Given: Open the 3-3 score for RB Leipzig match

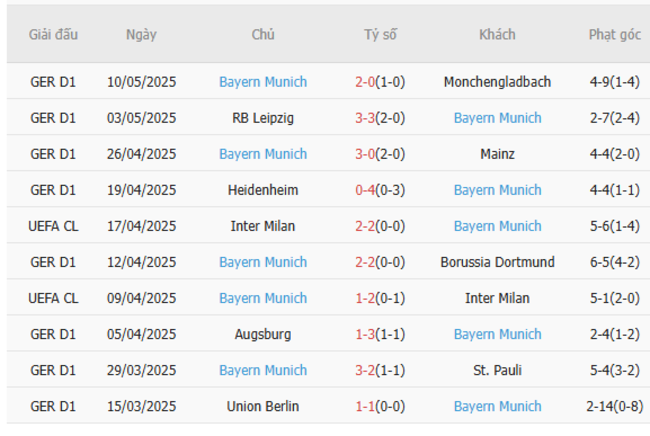Looking at the screenshot, I should (x=367, y=118).
